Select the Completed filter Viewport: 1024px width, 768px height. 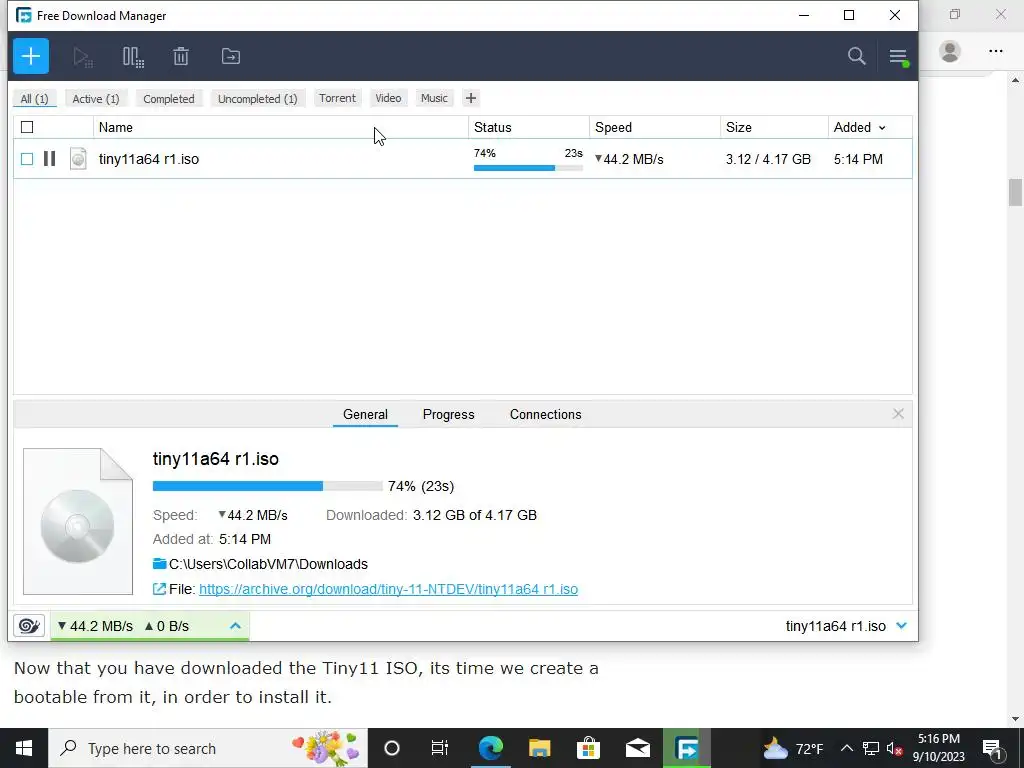(x=169, y=99)
